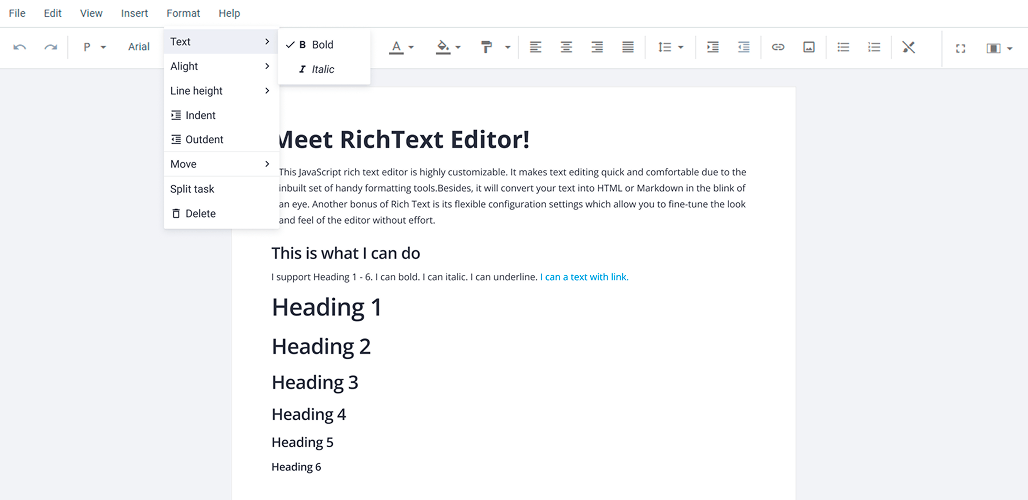
Task: Align text to the left
Action: pos(536,47)
